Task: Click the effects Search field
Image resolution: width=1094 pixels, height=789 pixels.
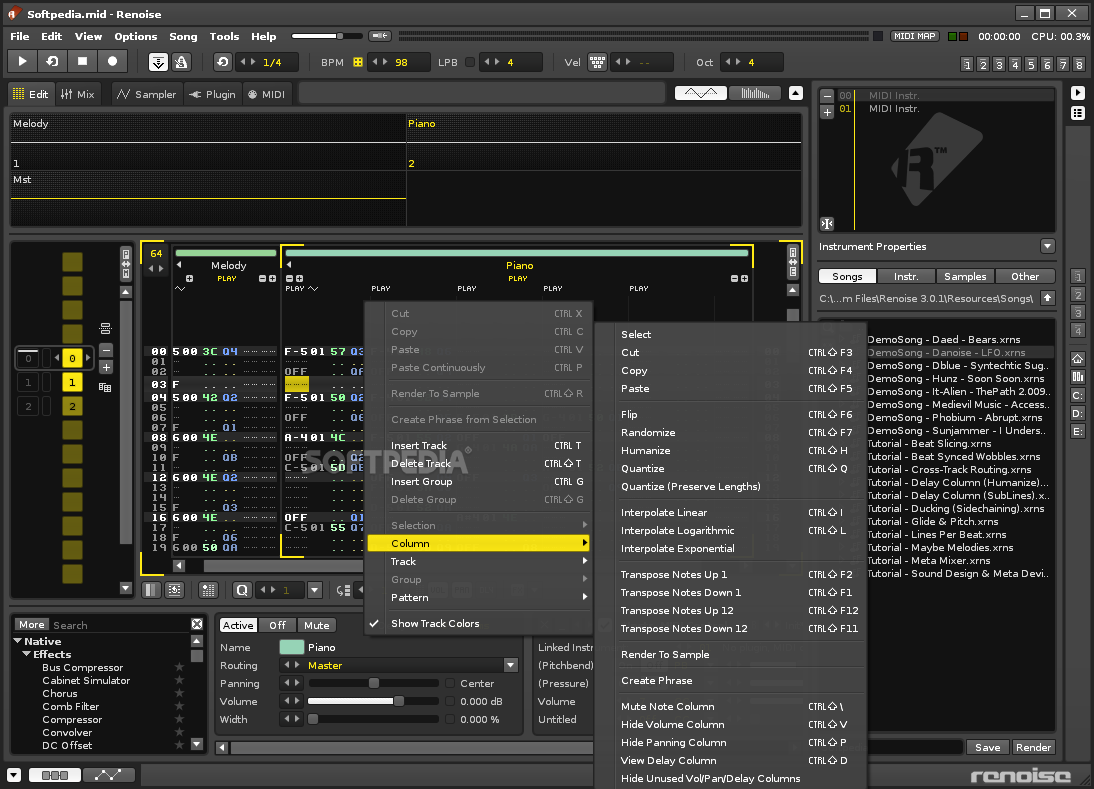Action: coord(119,625)
